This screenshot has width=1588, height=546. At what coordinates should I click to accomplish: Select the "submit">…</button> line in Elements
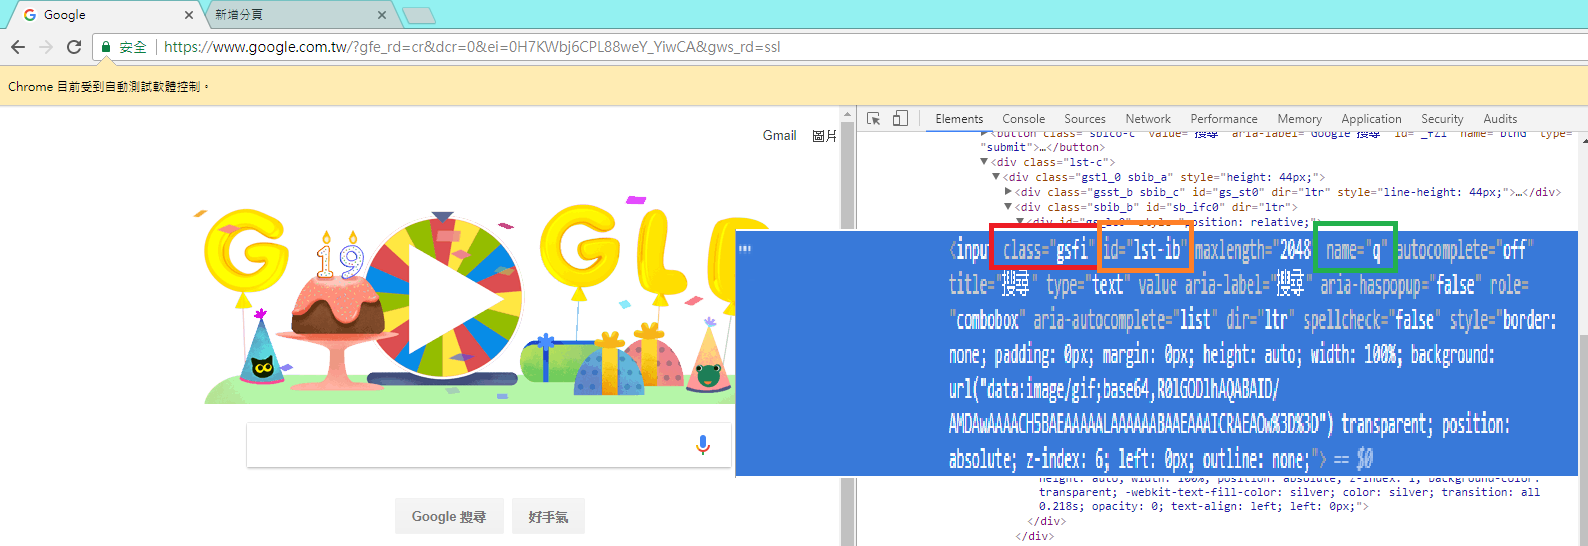coord(1042,147)
